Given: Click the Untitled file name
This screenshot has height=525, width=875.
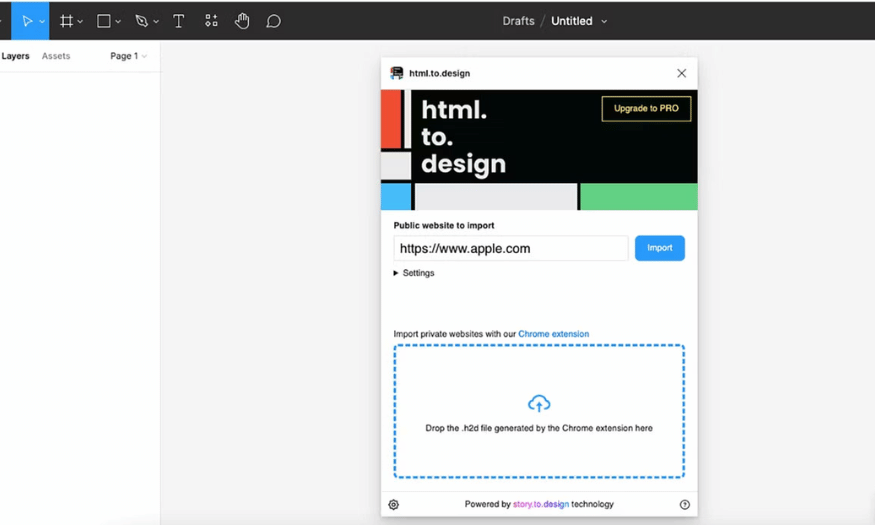Looking at the screenshot, I should click(x=571, y=21).
